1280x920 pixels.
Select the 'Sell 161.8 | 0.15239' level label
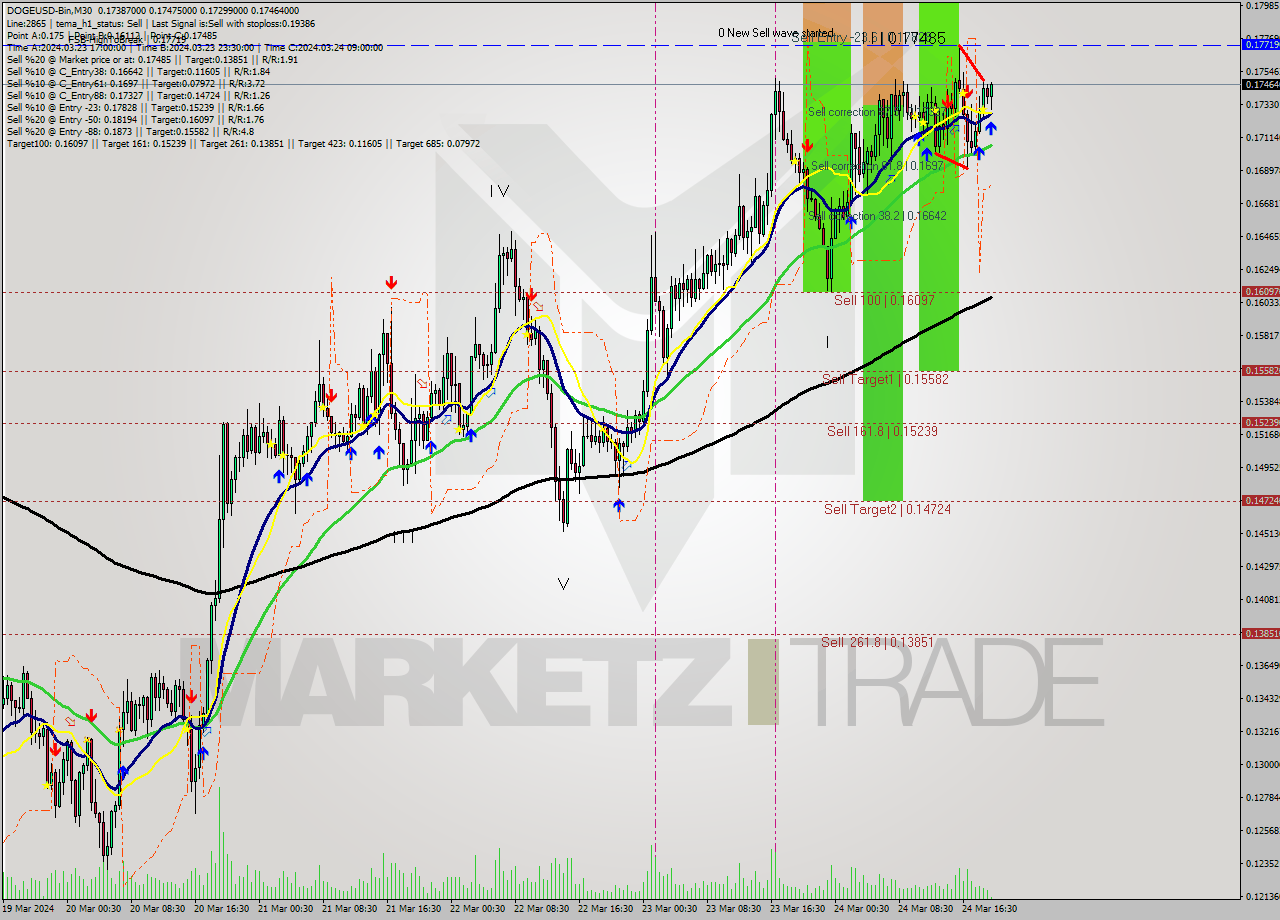click(x=882, y=431)
